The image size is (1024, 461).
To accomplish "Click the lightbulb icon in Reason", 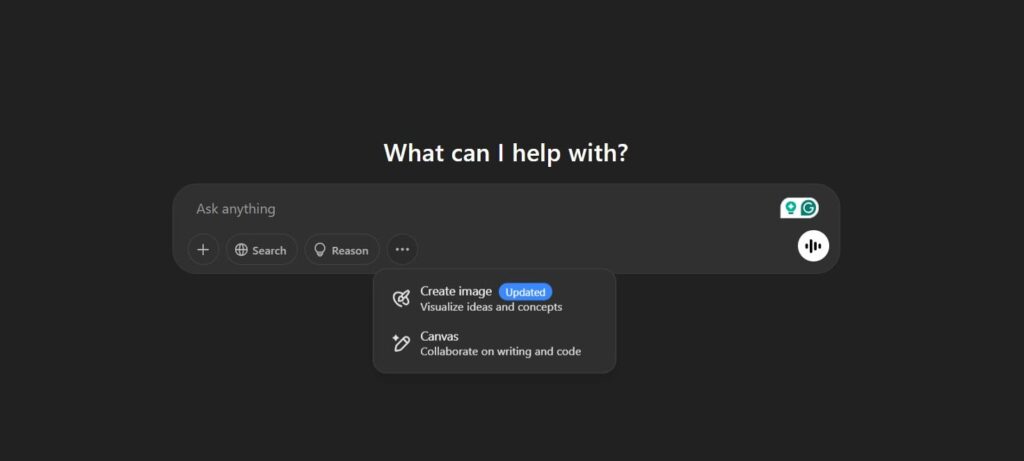I will 321,250.
